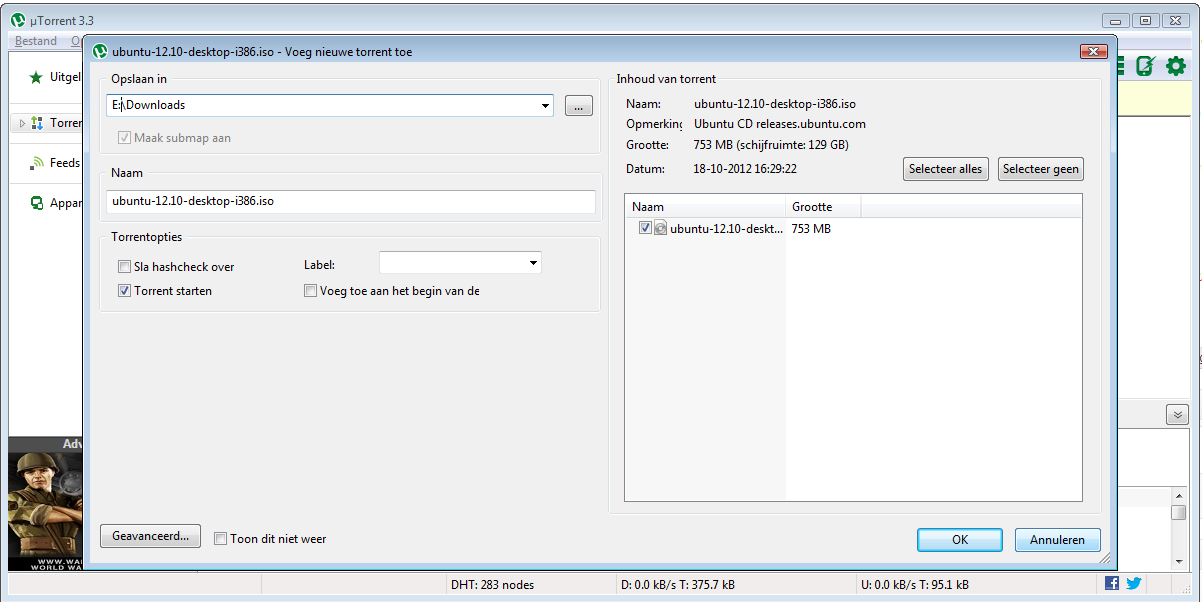Click DHT: 283 nodes status entry
This screenshot has height=602, width=1202.
pos(494,584)
